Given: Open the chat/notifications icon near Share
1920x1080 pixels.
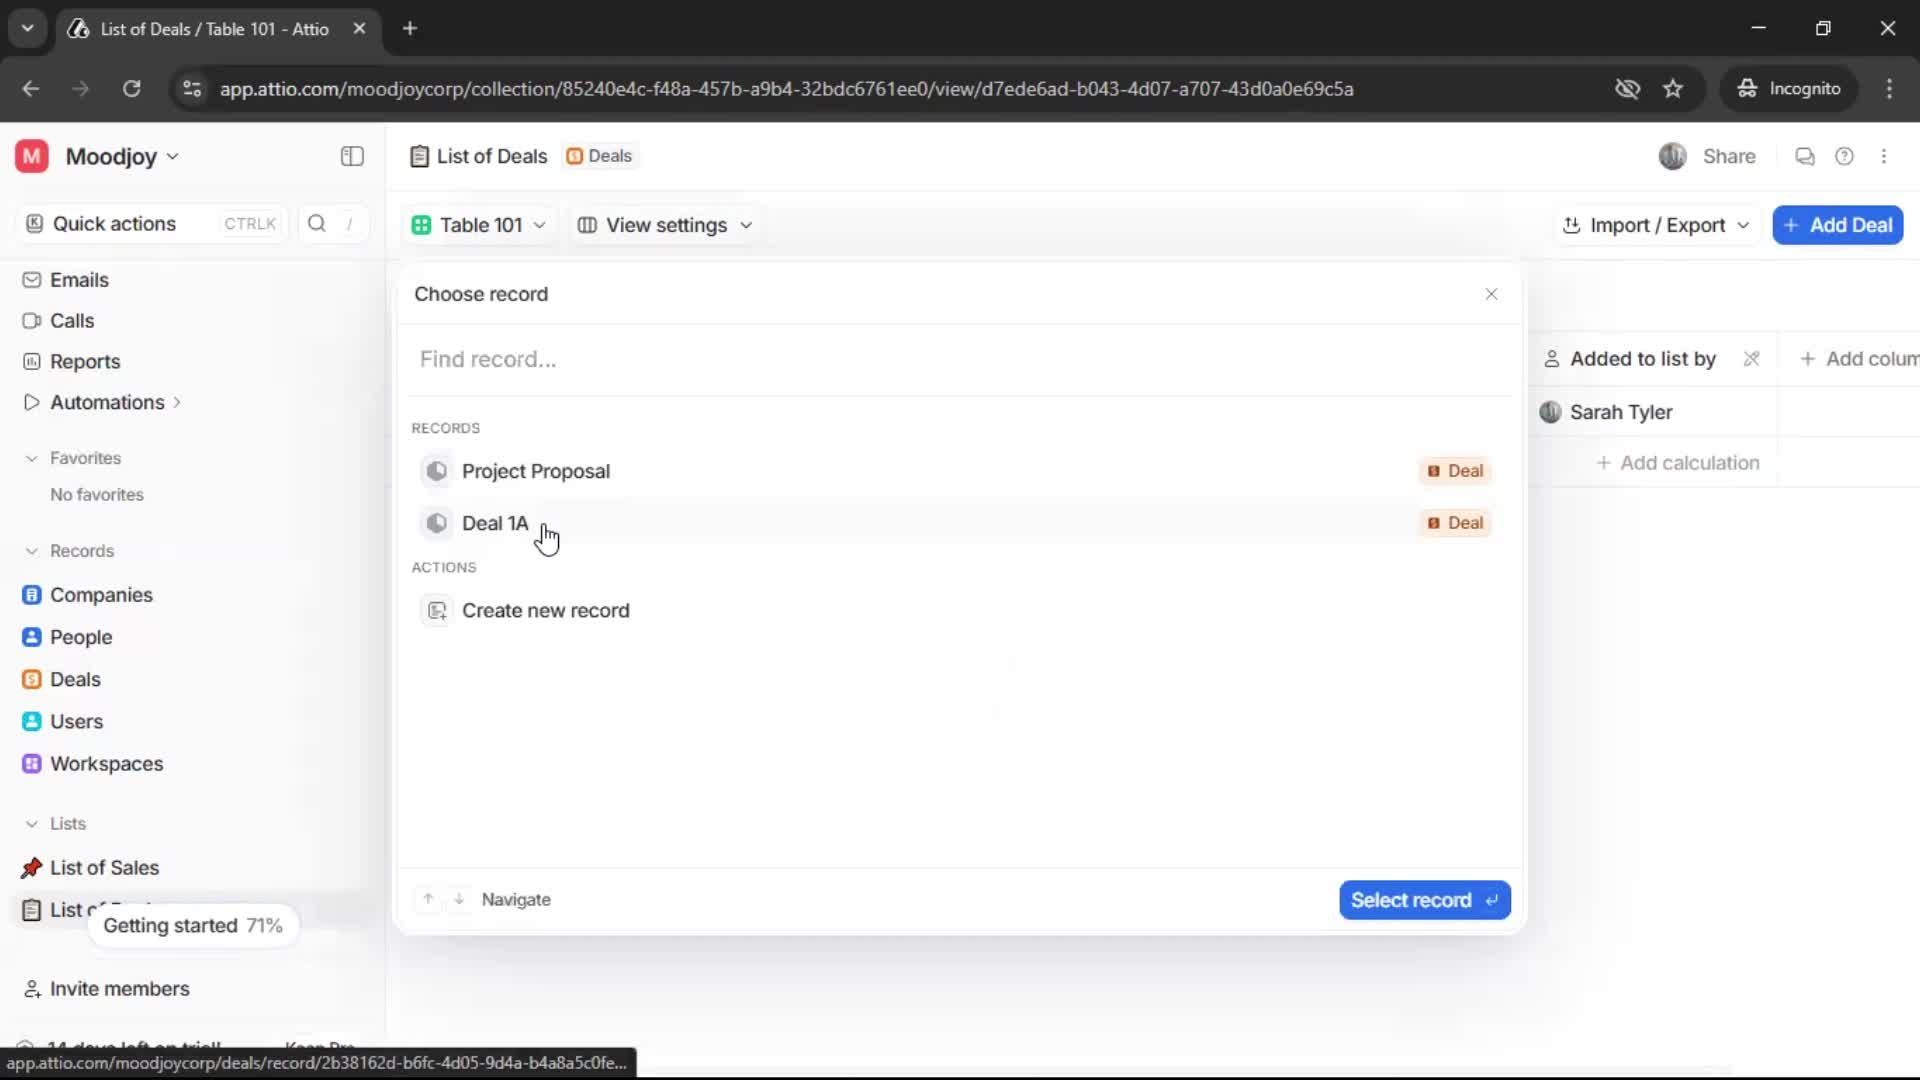Looking at the screenshot, I should [1804, 156].
